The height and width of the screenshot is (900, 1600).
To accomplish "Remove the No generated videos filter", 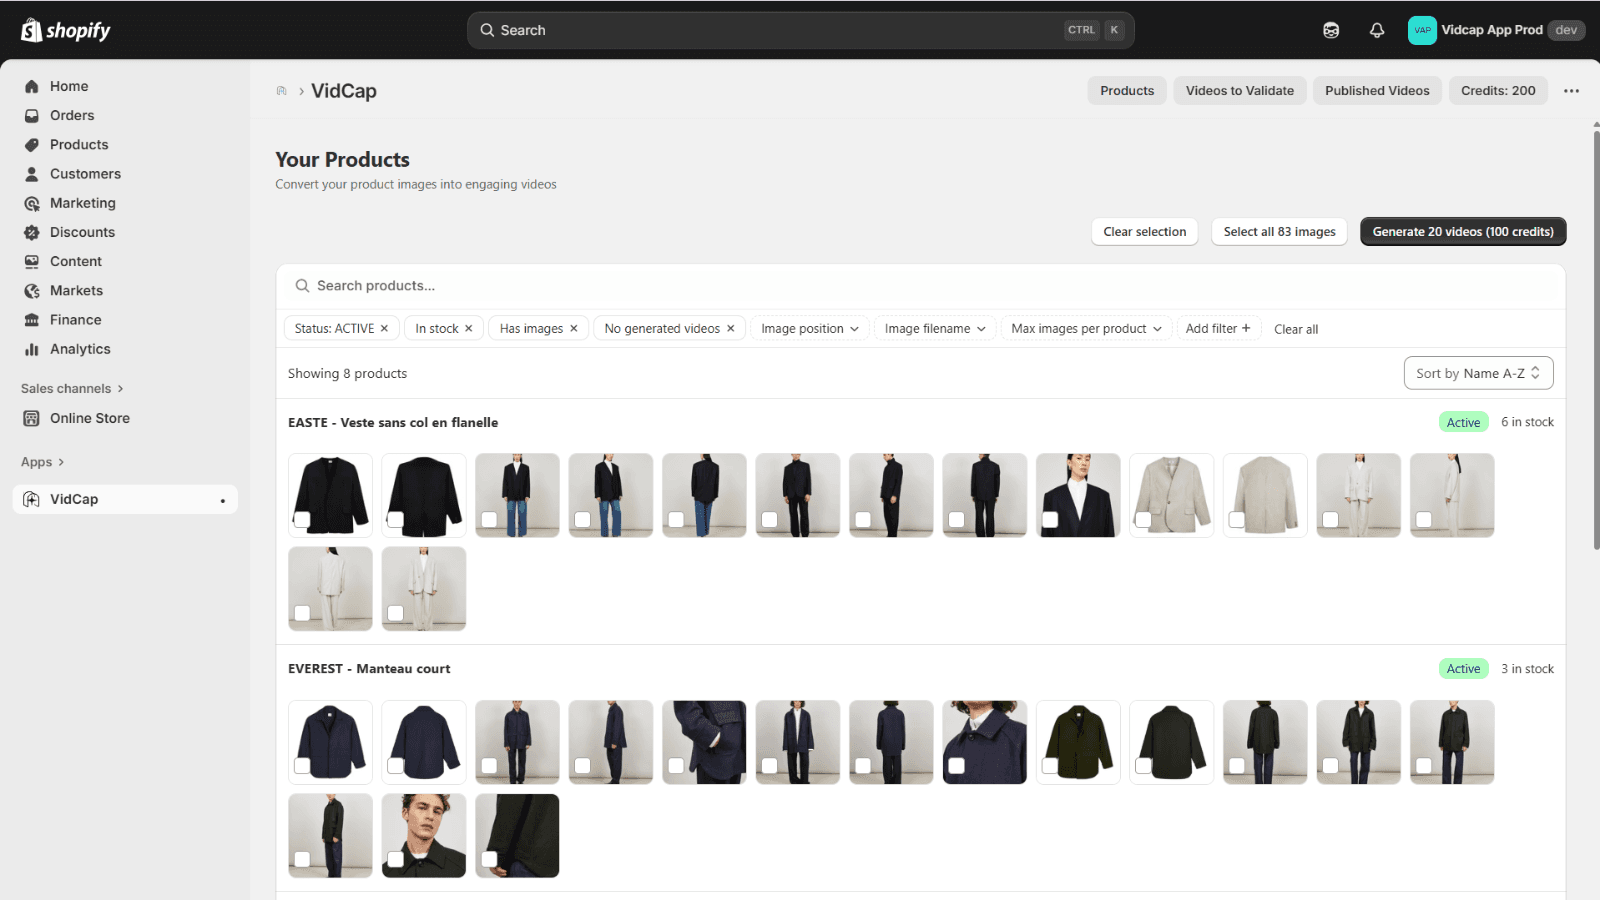I will coord(731,328).
